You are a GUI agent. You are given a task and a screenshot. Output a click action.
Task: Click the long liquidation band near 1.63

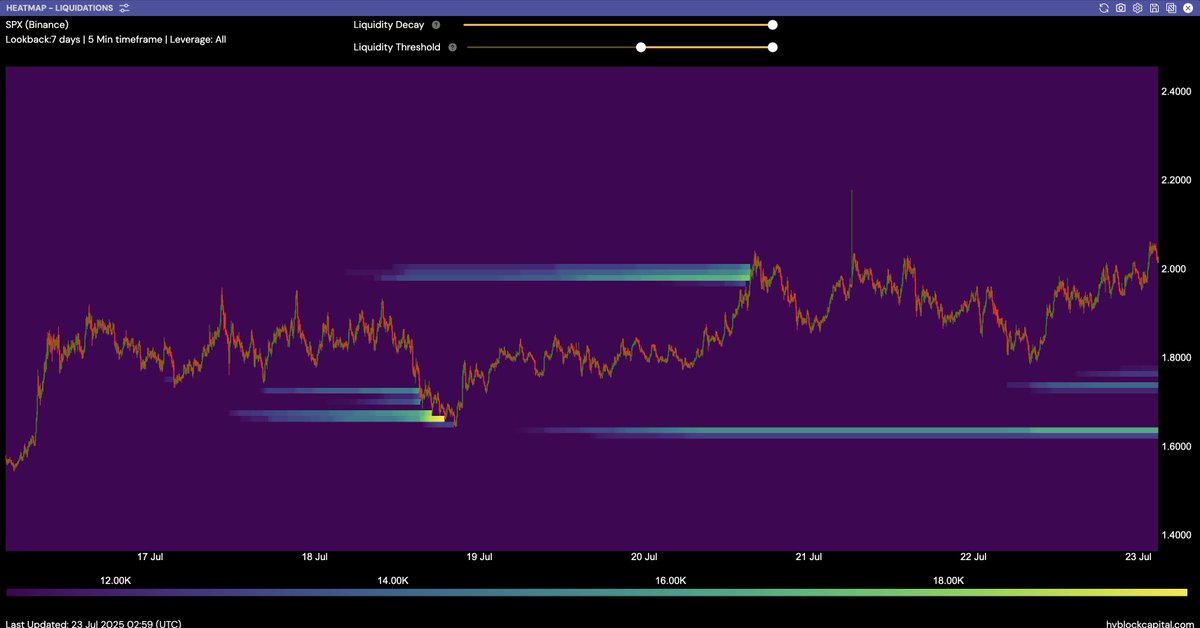(x=838, y=432)
